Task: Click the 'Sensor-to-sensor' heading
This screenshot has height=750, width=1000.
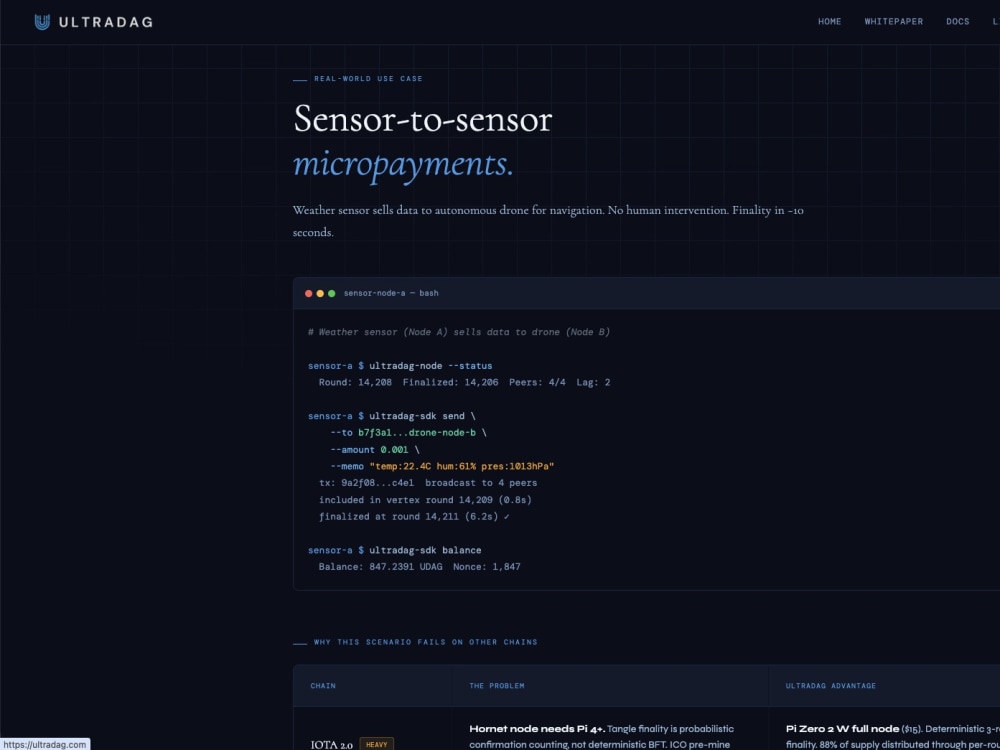Action: tap(422, 119)
